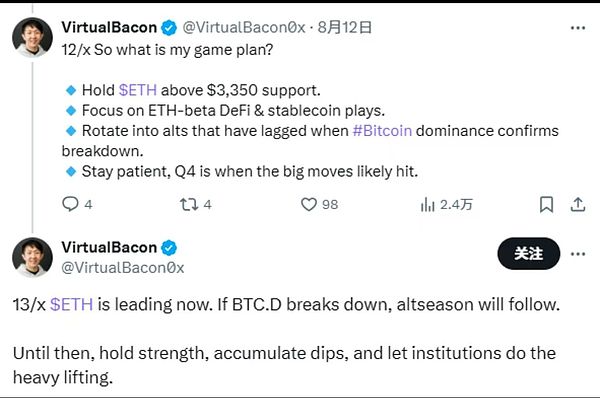
Task: Open the VirtualBacon display name on the 13/x tweet
Action: click(x=109, y=247)
